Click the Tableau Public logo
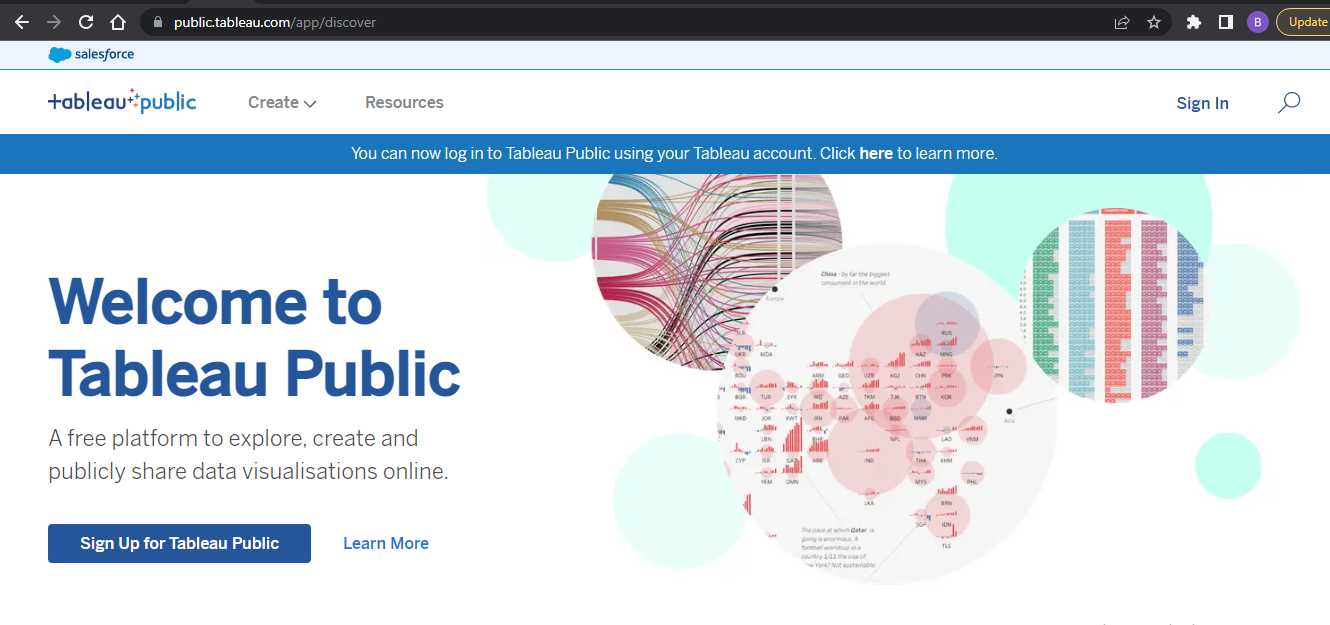1330x625 pixels. click(x=122, y=102)
